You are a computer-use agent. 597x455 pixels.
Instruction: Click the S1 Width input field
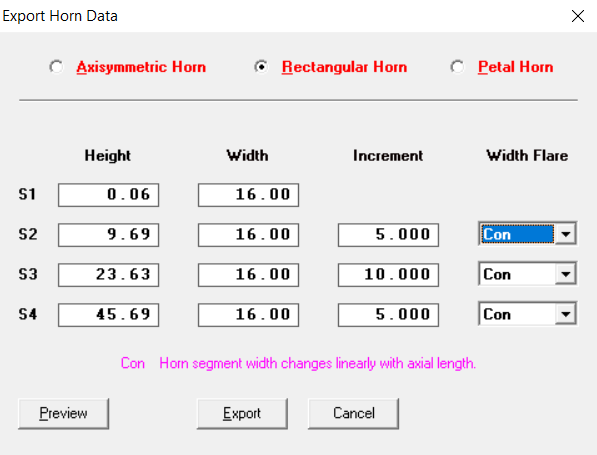pos(248,195)
